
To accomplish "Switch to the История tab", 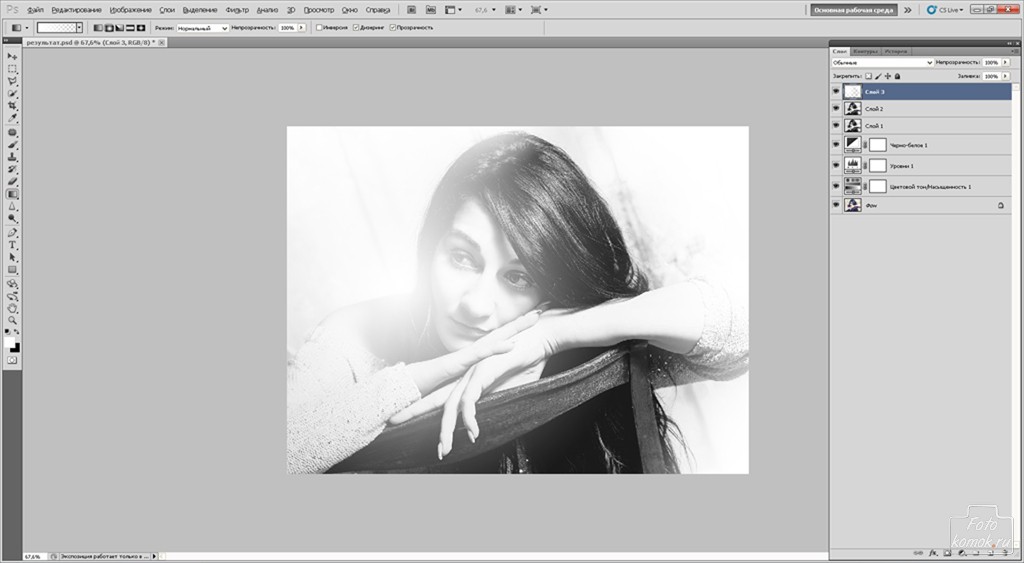I will pyautogui.click(x=896, y=51).
